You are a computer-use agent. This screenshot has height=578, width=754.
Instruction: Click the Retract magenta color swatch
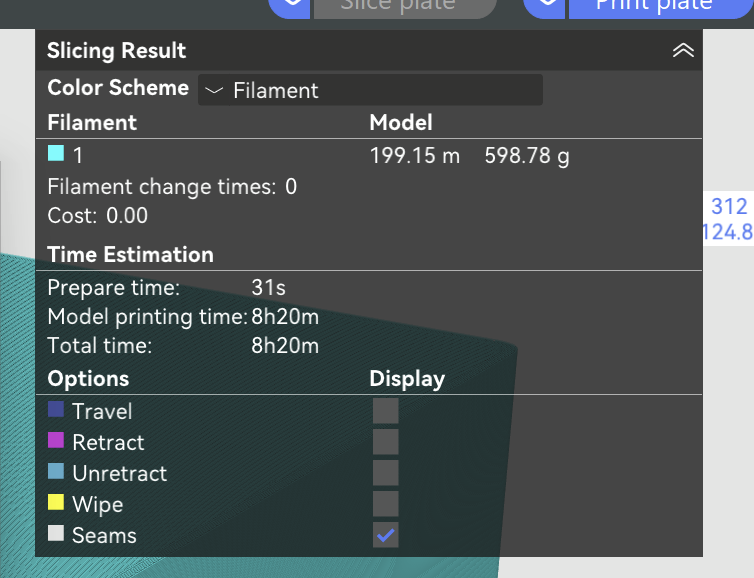(56, 440)
